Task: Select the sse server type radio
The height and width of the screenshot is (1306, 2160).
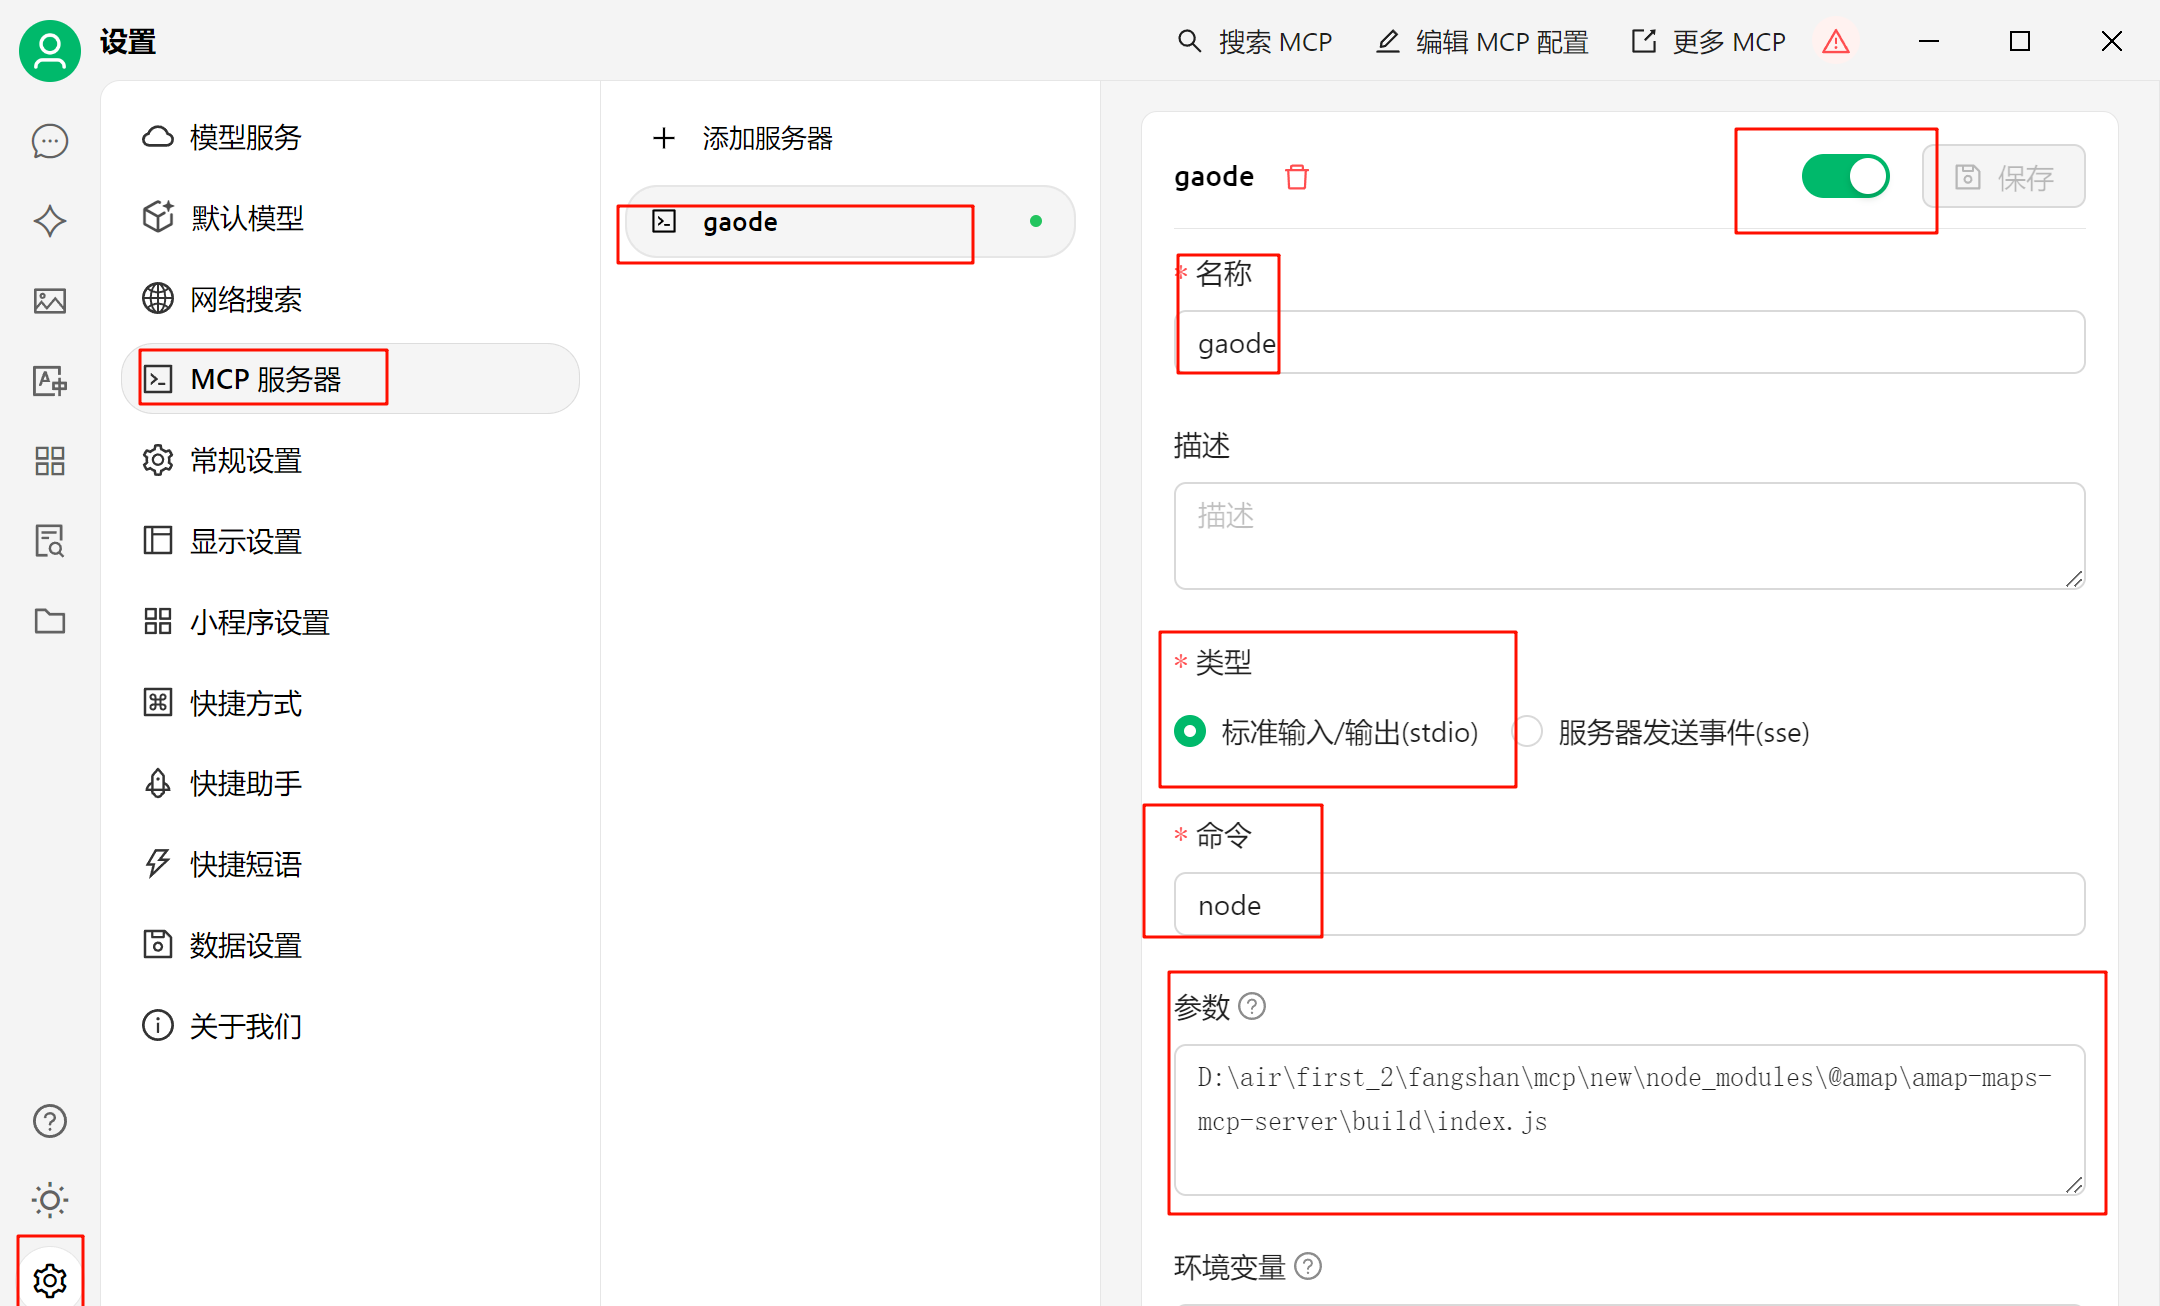Action: [1527, 732]
